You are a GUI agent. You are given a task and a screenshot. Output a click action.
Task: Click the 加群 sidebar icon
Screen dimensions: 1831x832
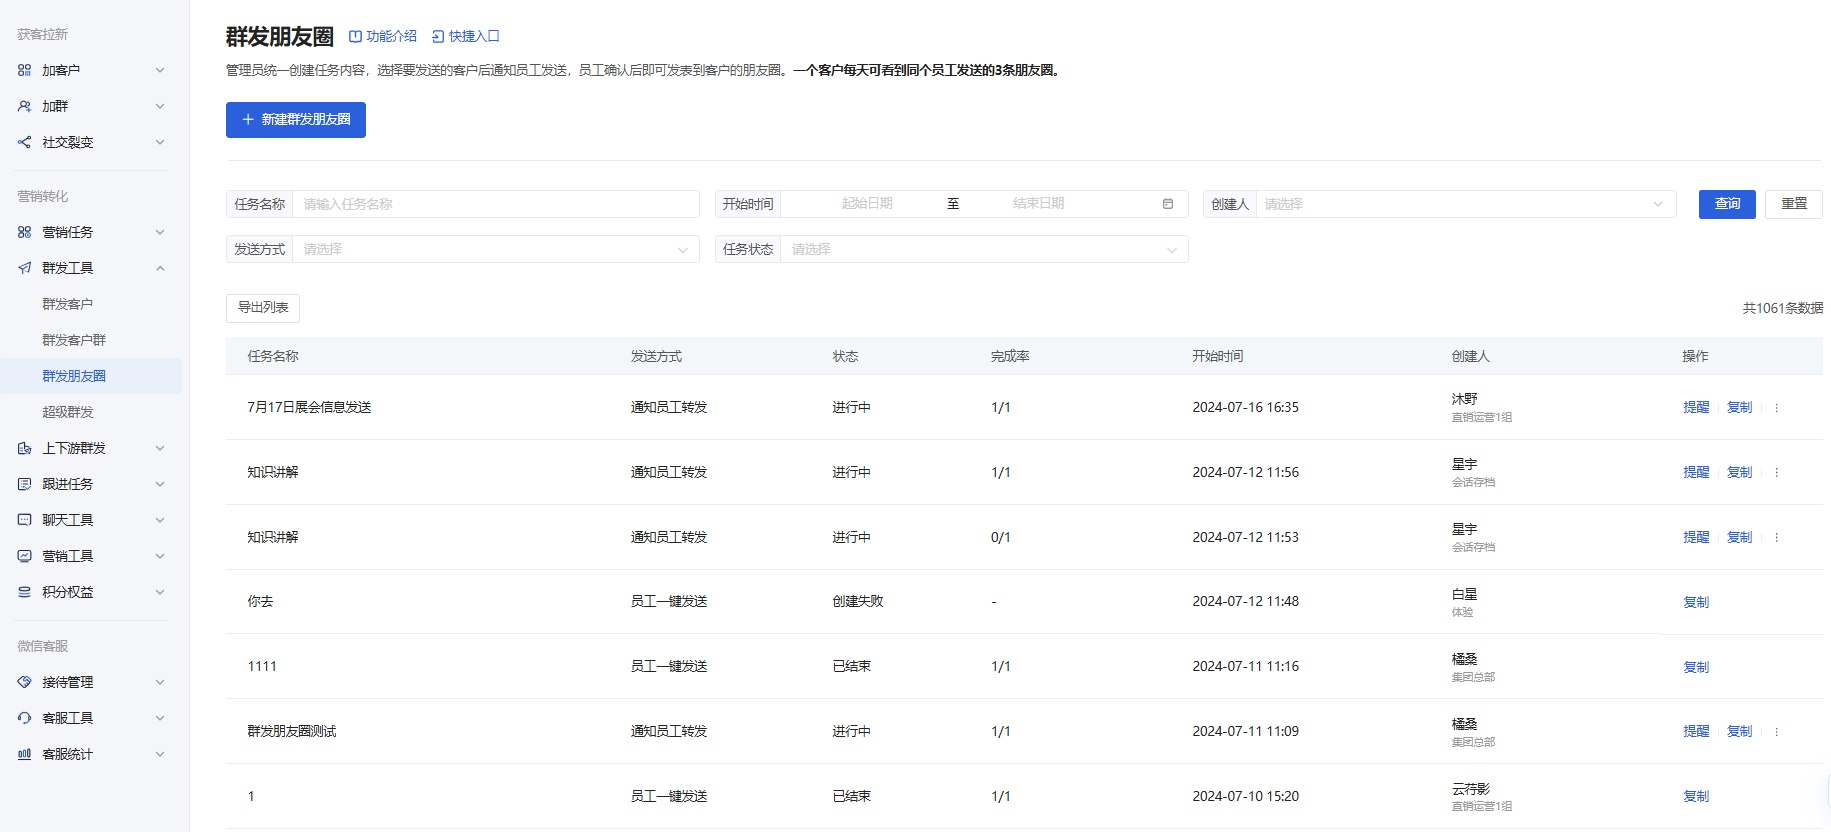25,106
